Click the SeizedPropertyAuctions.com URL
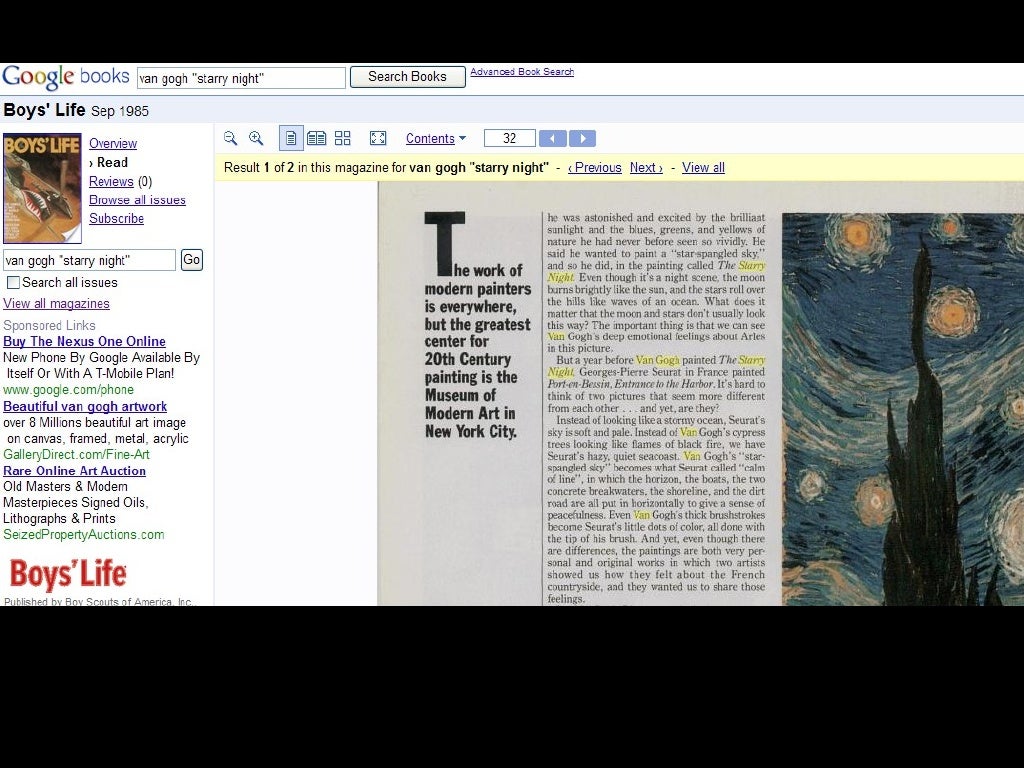 (x=84, y=535)
